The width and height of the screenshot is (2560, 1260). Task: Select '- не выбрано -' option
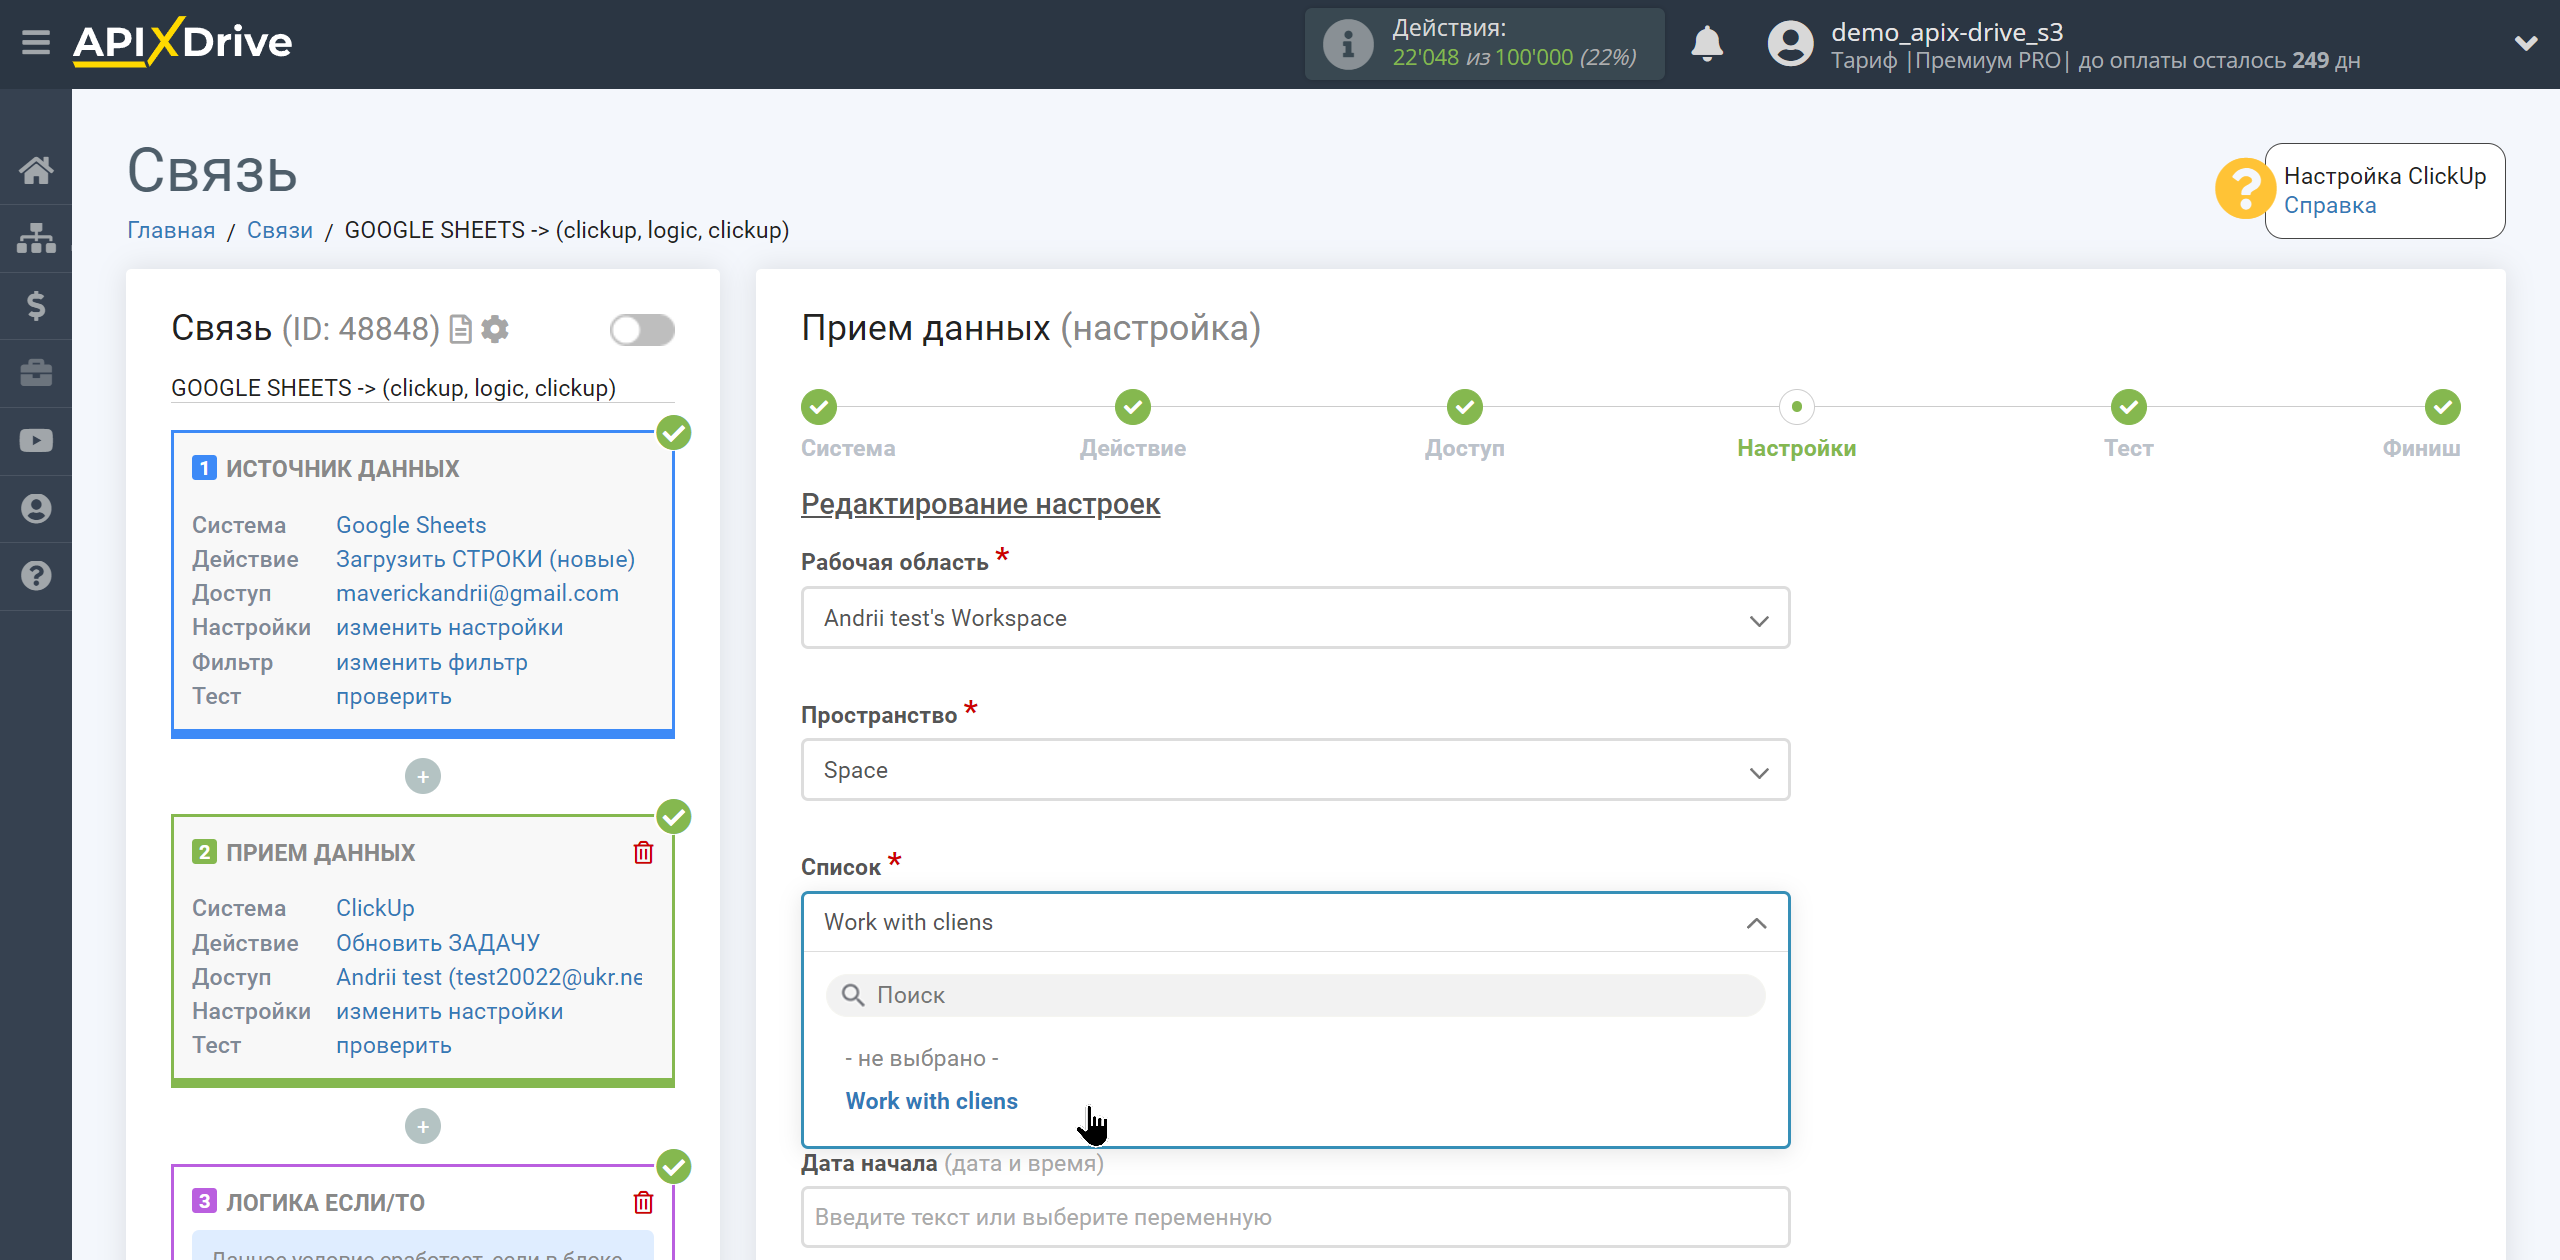tap(922, 1058)
